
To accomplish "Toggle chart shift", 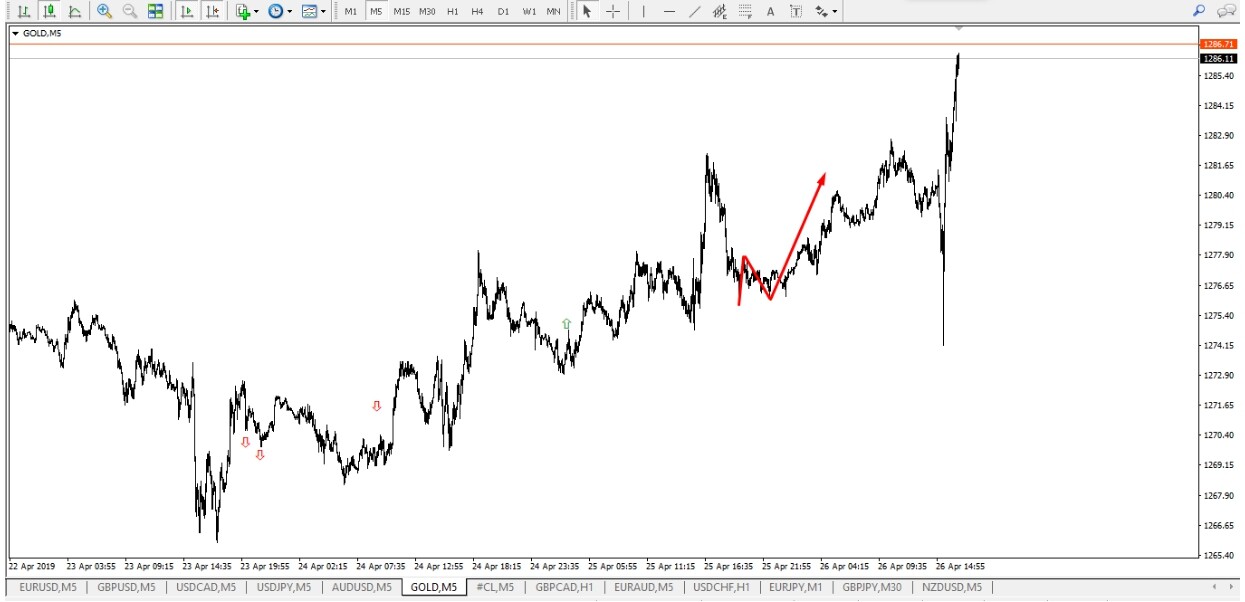I will (212, 11).
